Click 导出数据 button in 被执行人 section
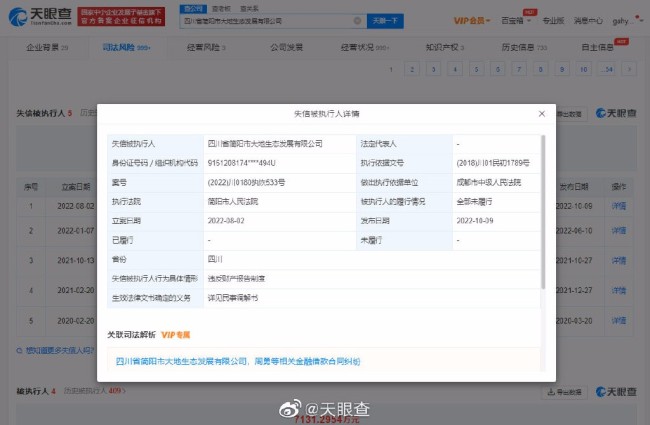 click(x=565, y=392)
